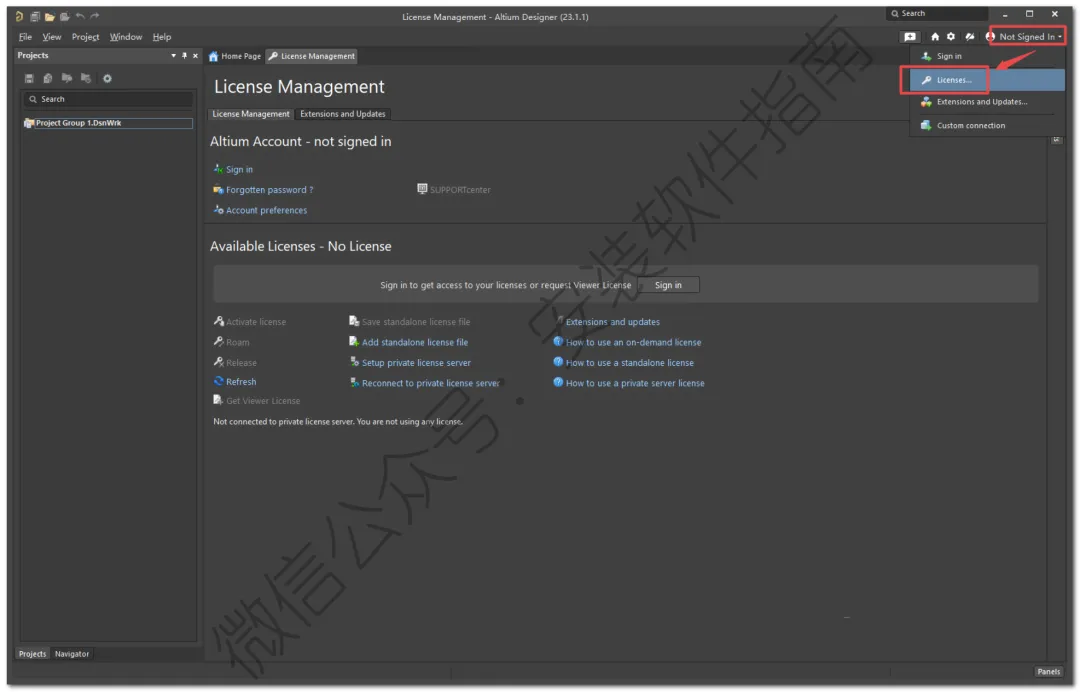Switch to Extensions and Updates sub-tab
This screenshot has width=1080, height=692.
[342, 114]
